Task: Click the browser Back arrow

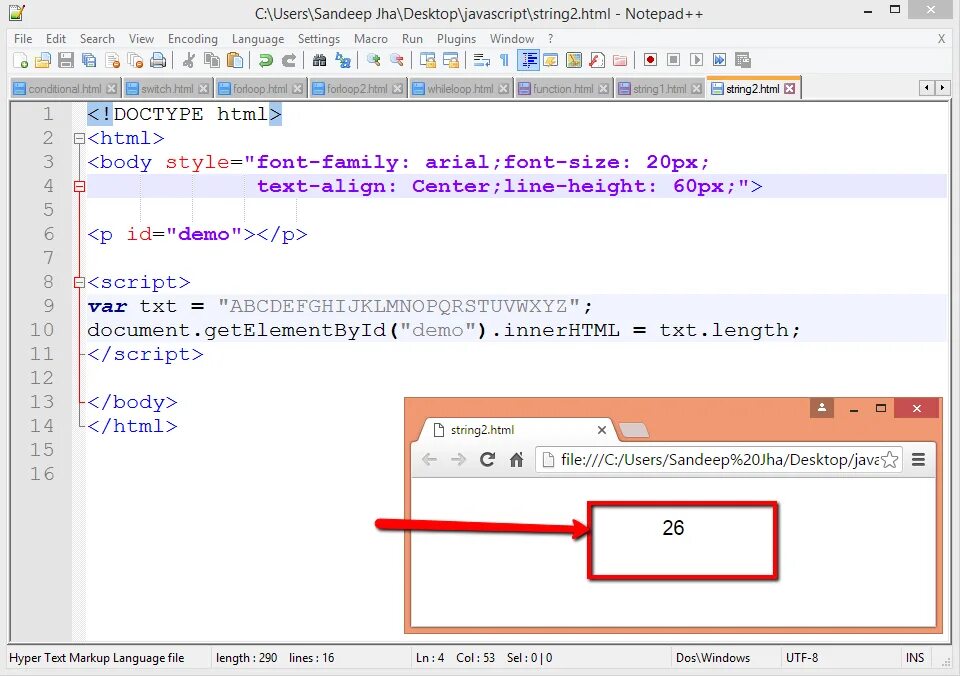Action: pyautogui.click(x=429, y=459)
